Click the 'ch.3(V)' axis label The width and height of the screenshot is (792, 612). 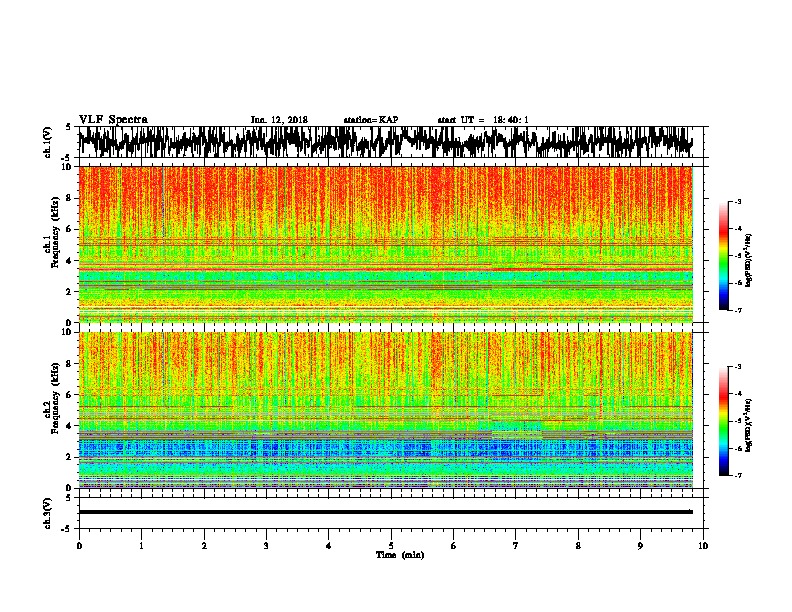[48, 513]
